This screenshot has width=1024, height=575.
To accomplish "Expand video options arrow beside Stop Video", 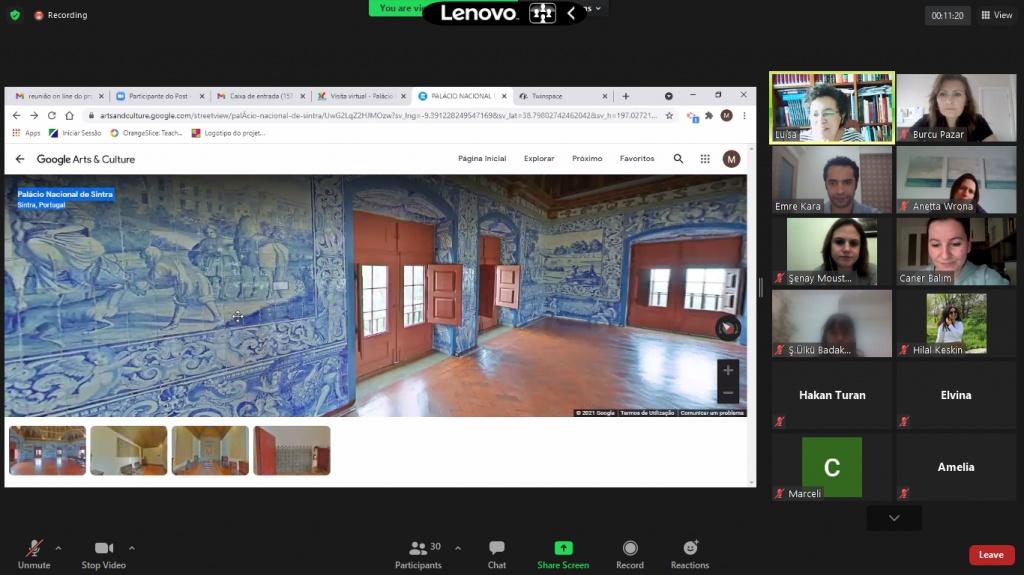I will pos(132,548).
